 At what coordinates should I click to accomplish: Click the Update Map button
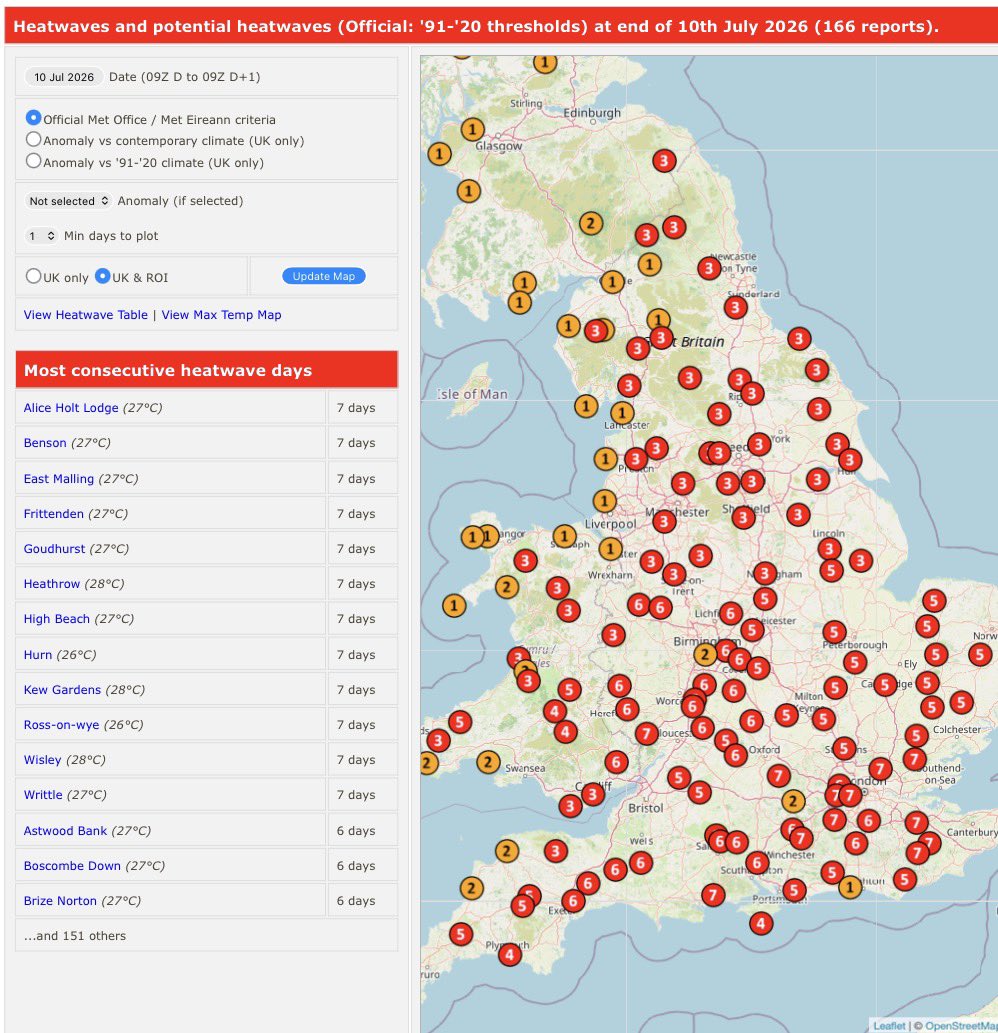[x=323, y=276]
